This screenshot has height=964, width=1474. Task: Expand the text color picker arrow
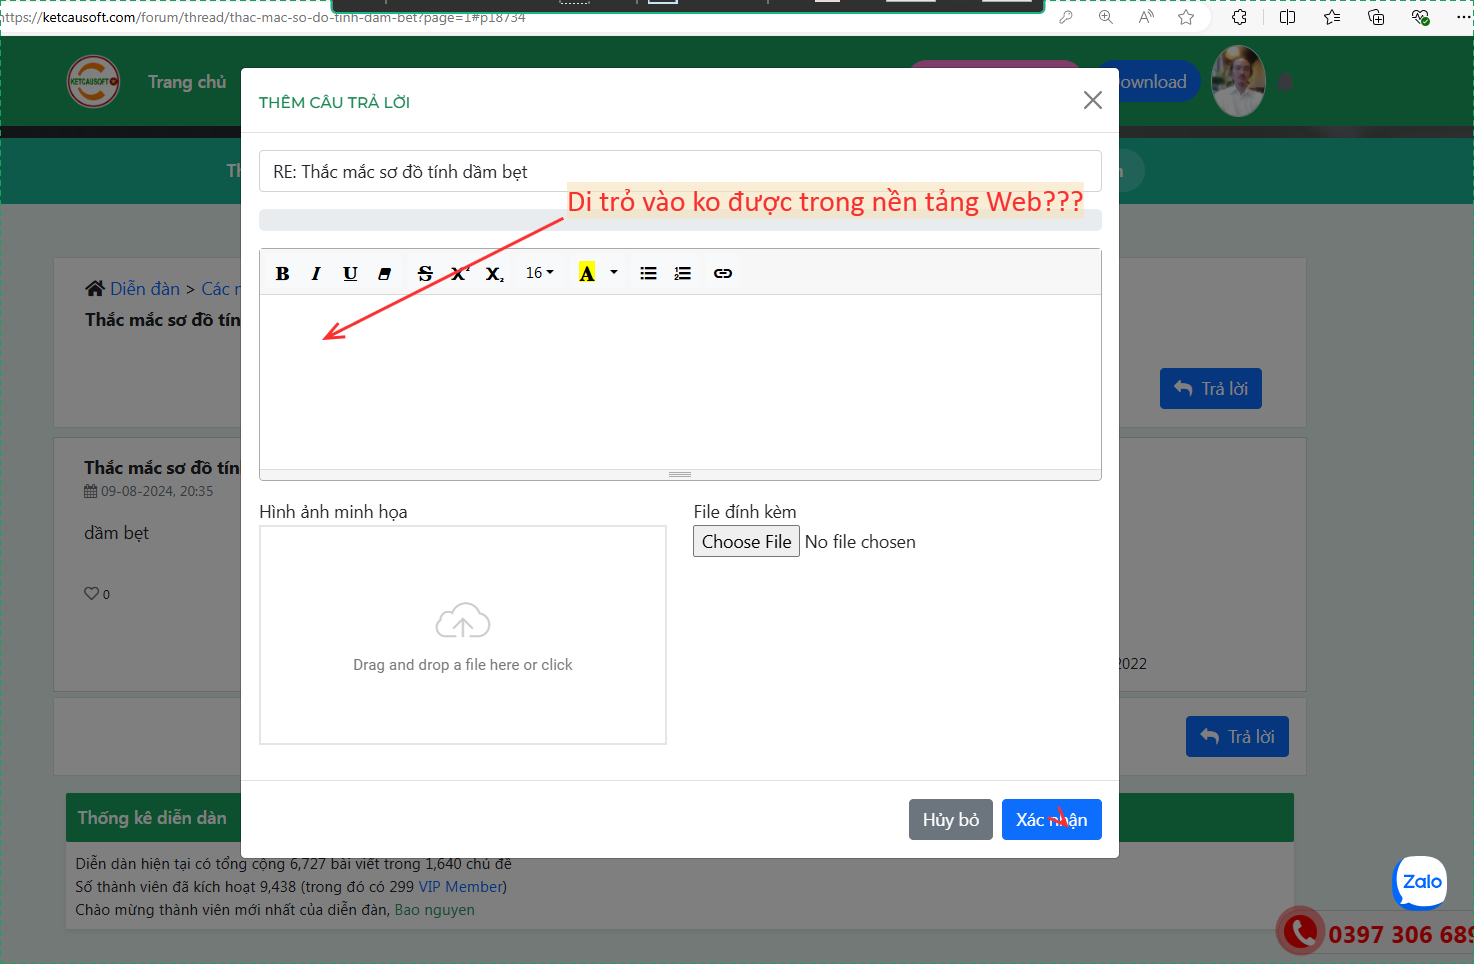(614, 273)
